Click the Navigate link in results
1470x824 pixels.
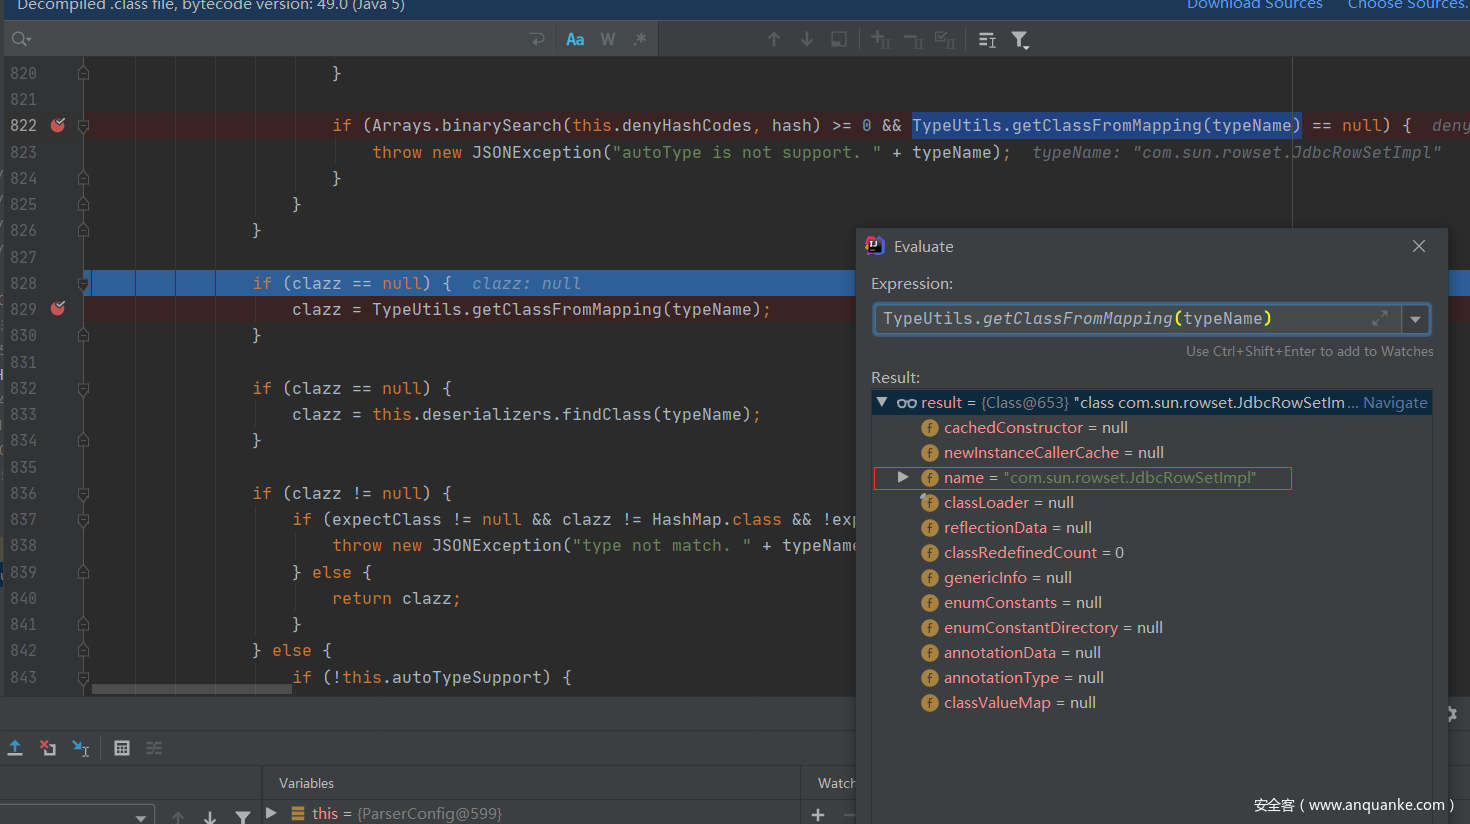[1395, 403]
